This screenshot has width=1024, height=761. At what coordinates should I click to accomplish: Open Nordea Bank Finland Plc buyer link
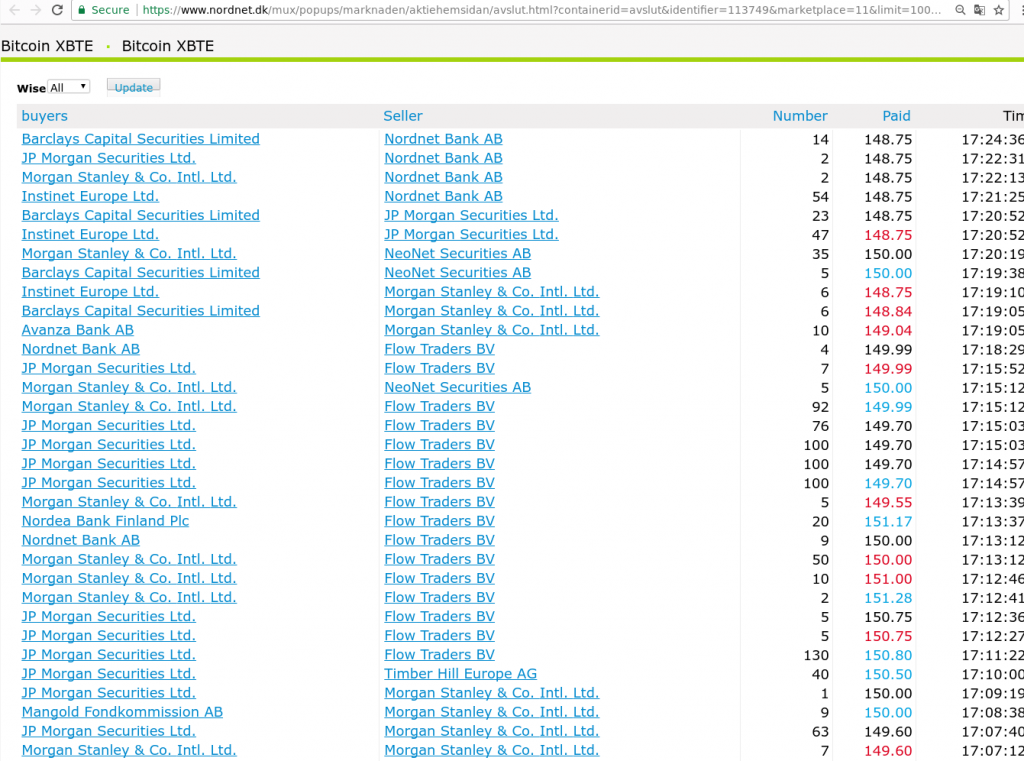105,521
